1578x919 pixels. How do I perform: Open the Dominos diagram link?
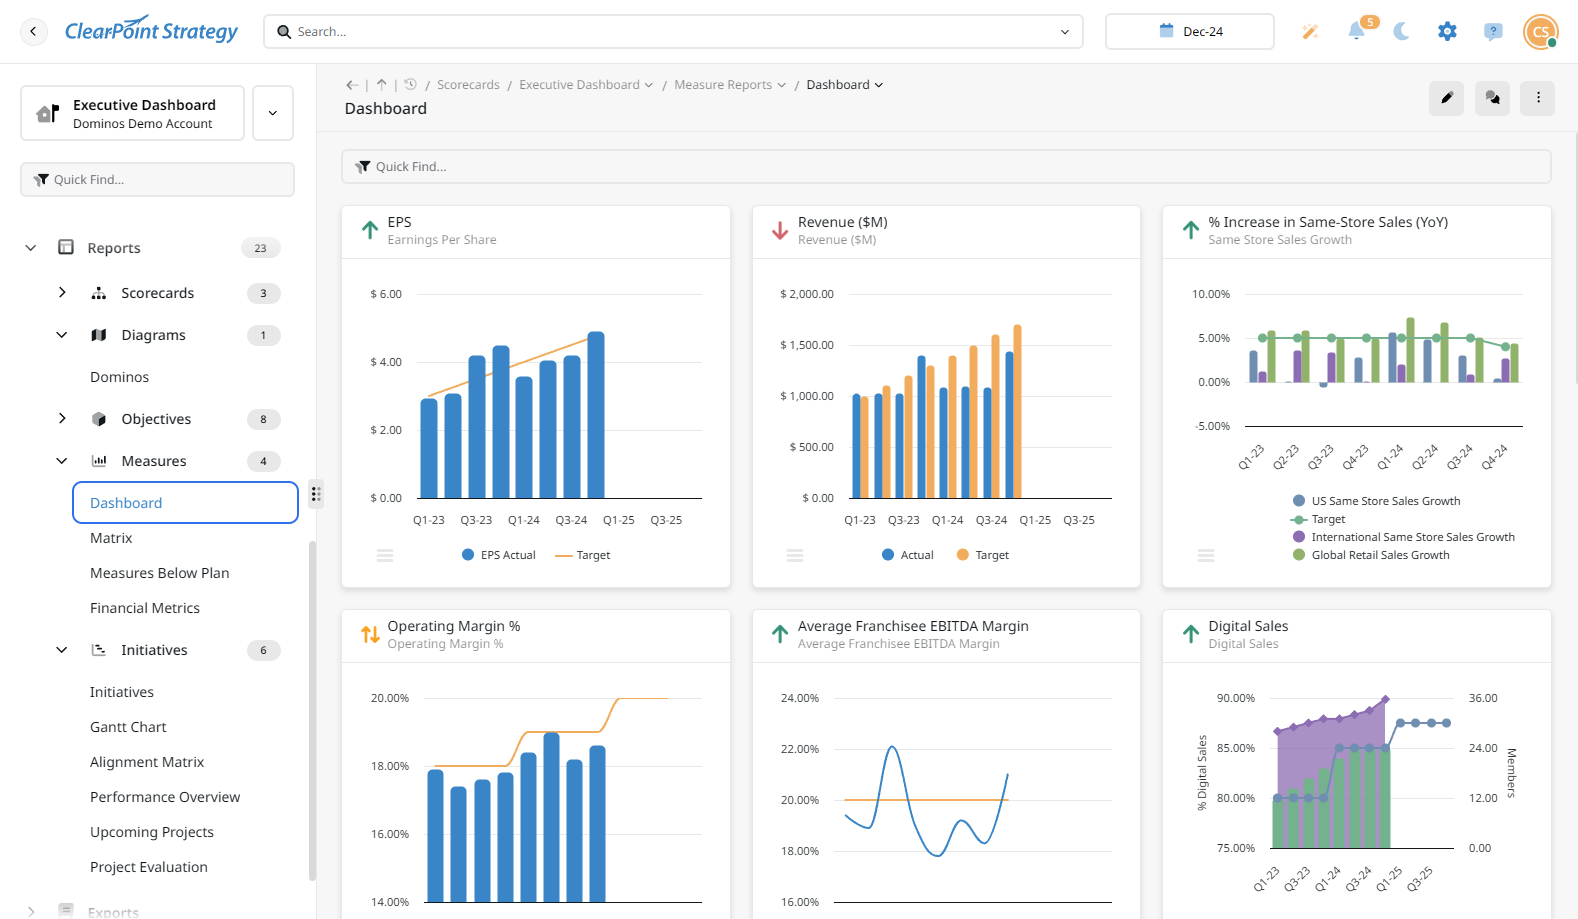coord(119,377)
